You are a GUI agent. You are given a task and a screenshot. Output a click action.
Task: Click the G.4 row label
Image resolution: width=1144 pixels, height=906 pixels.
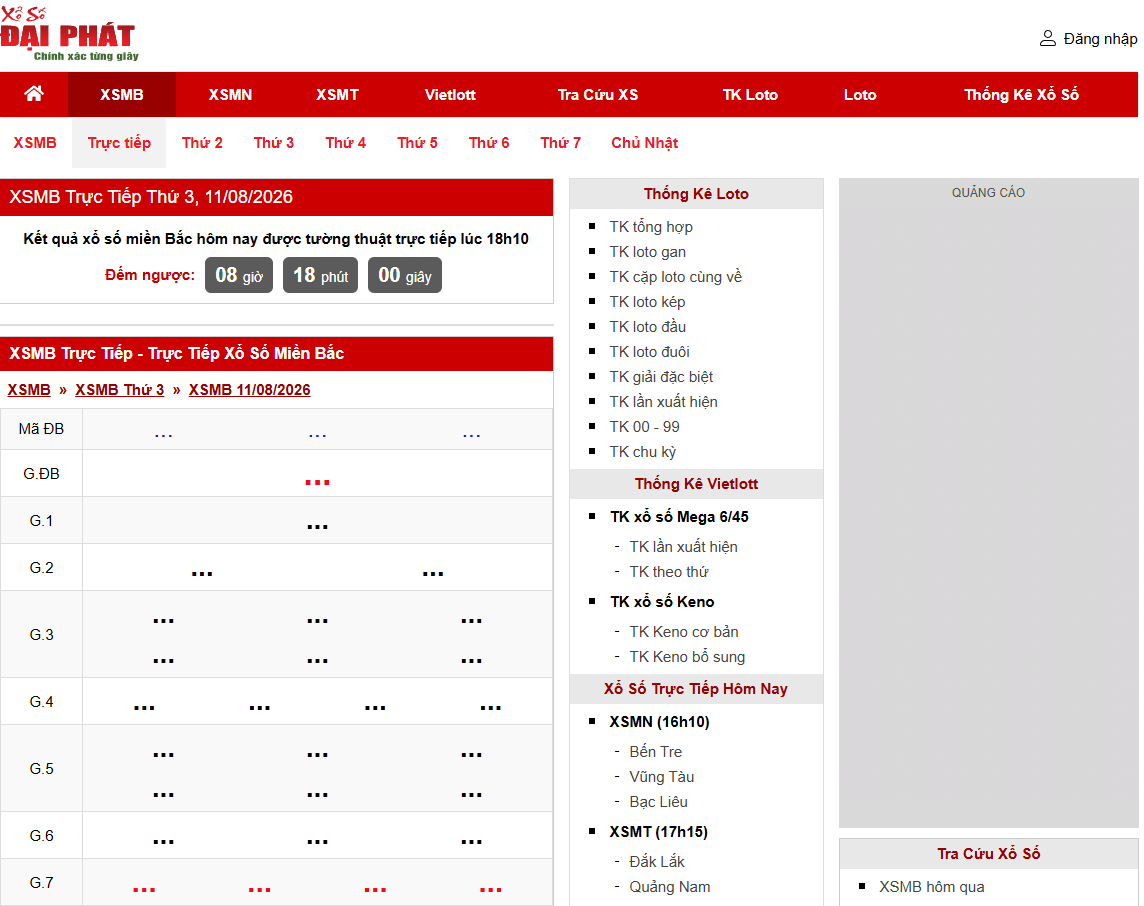tap(41, 702)
